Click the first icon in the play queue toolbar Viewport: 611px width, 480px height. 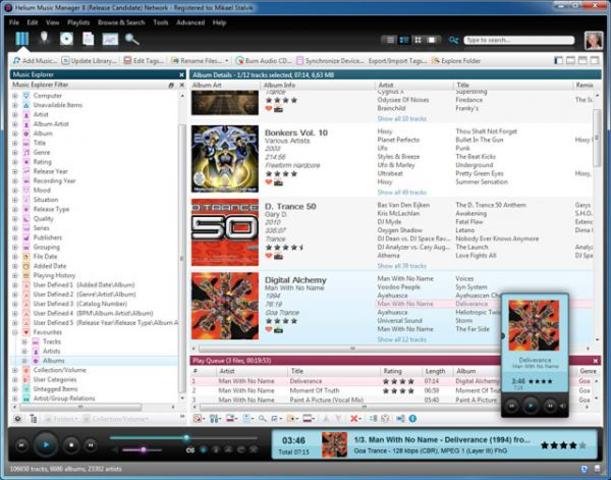point(198,418)
